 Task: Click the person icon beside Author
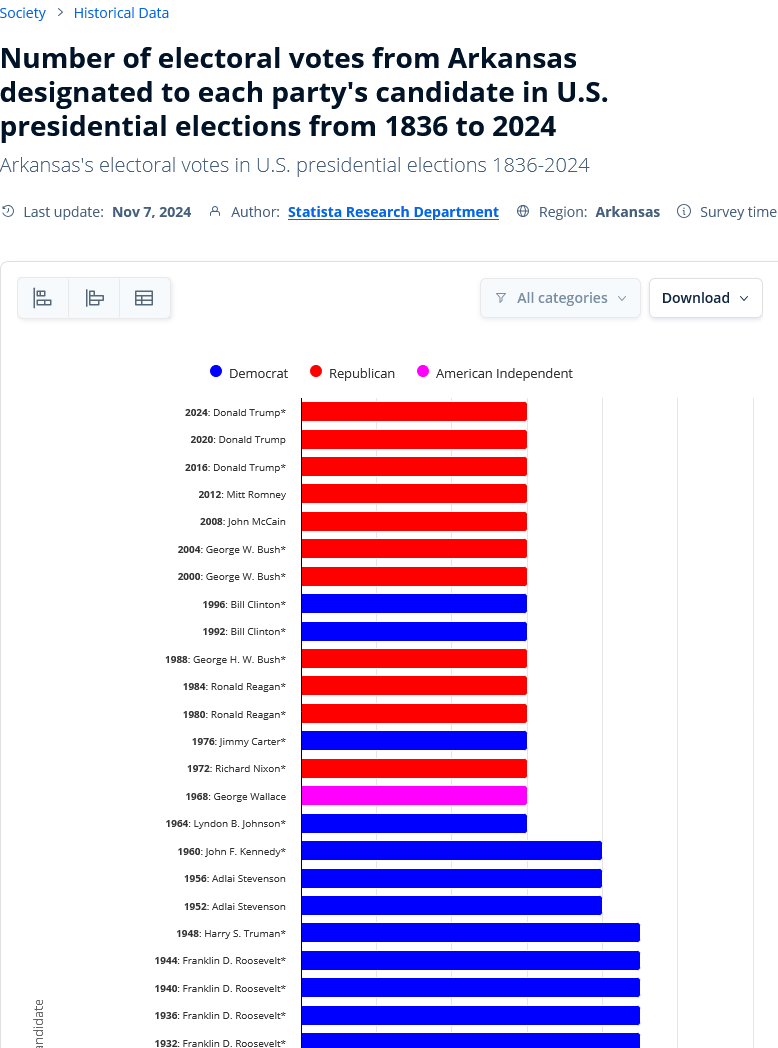pyautogui.click(x=215, y=211)
